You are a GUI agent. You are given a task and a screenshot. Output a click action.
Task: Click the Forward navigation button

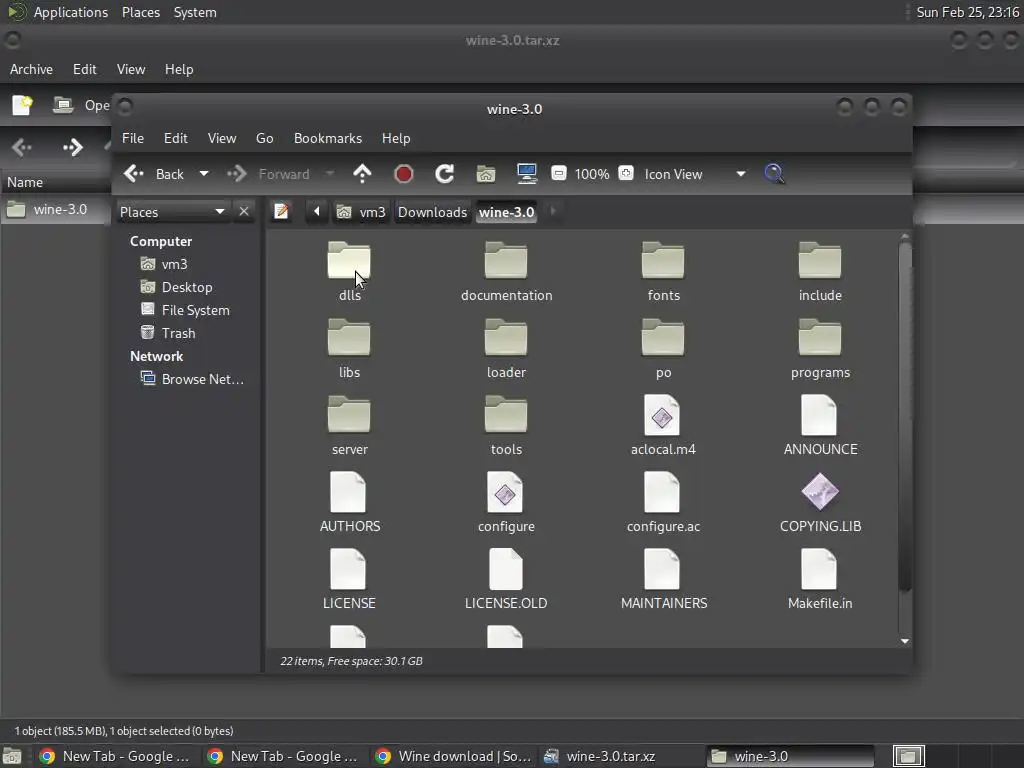click(x=268, y=174)
